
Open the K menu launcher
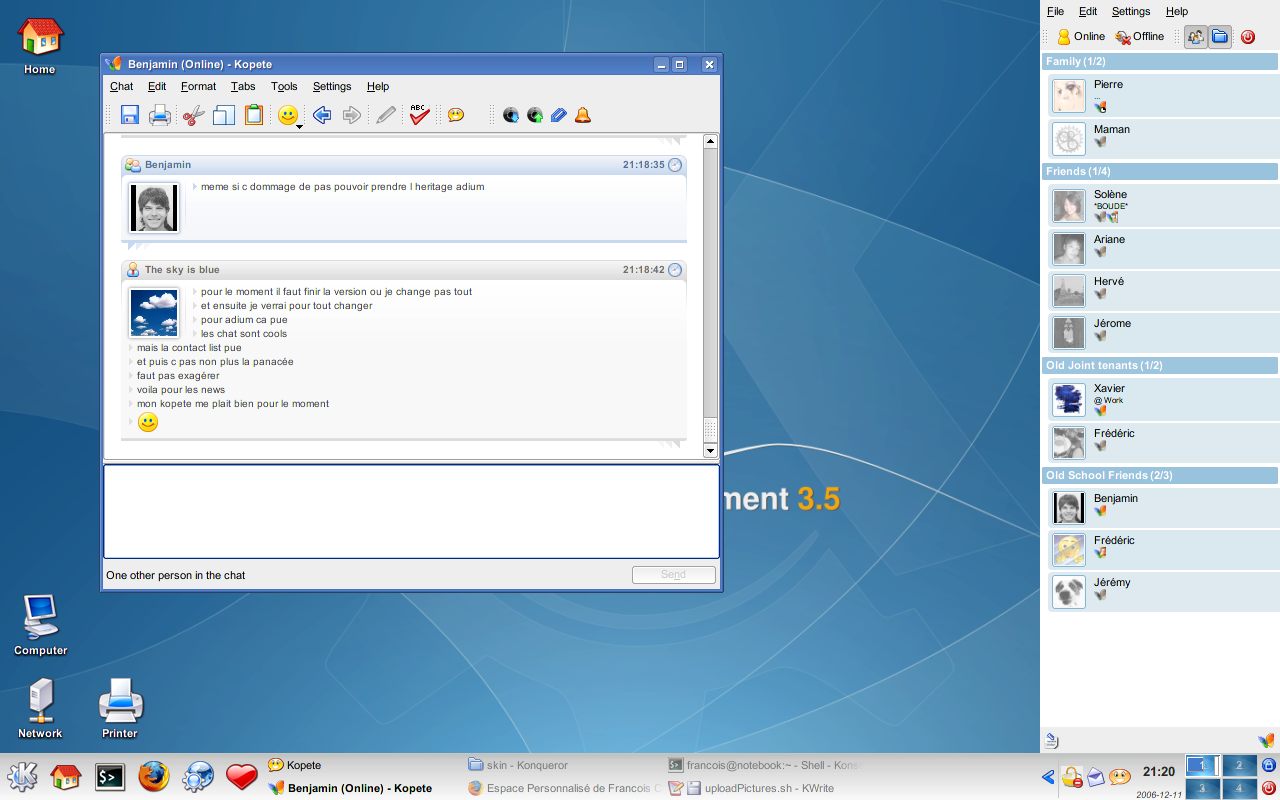(23, 777)
